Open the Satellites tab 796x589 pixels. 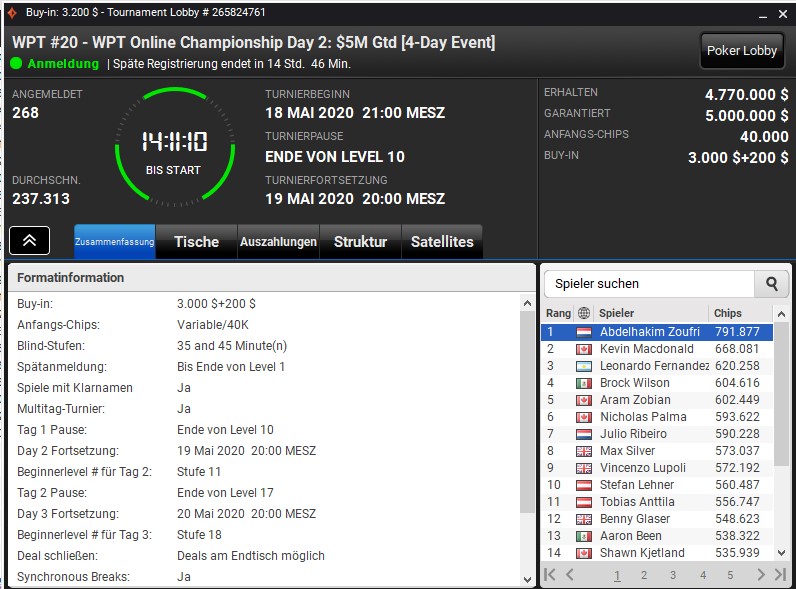click(x=442, y=242)
